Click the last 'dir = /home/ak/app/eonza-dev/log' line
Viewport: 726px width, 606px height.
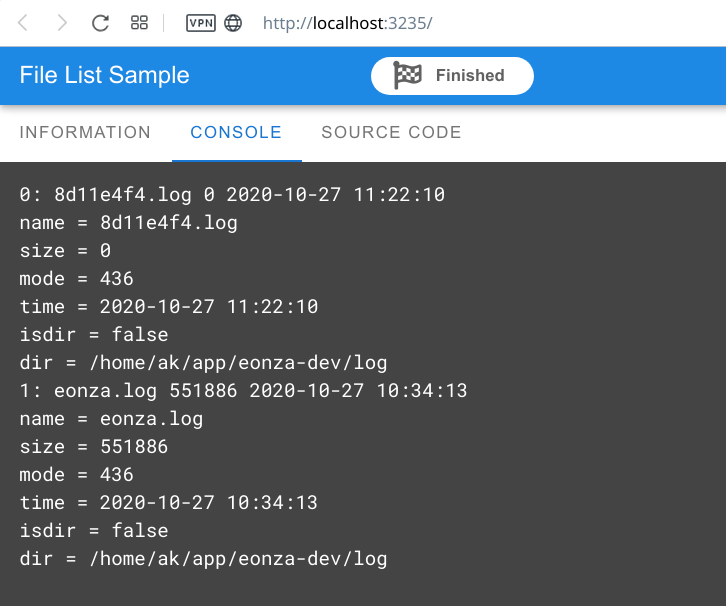pos(203,559)
